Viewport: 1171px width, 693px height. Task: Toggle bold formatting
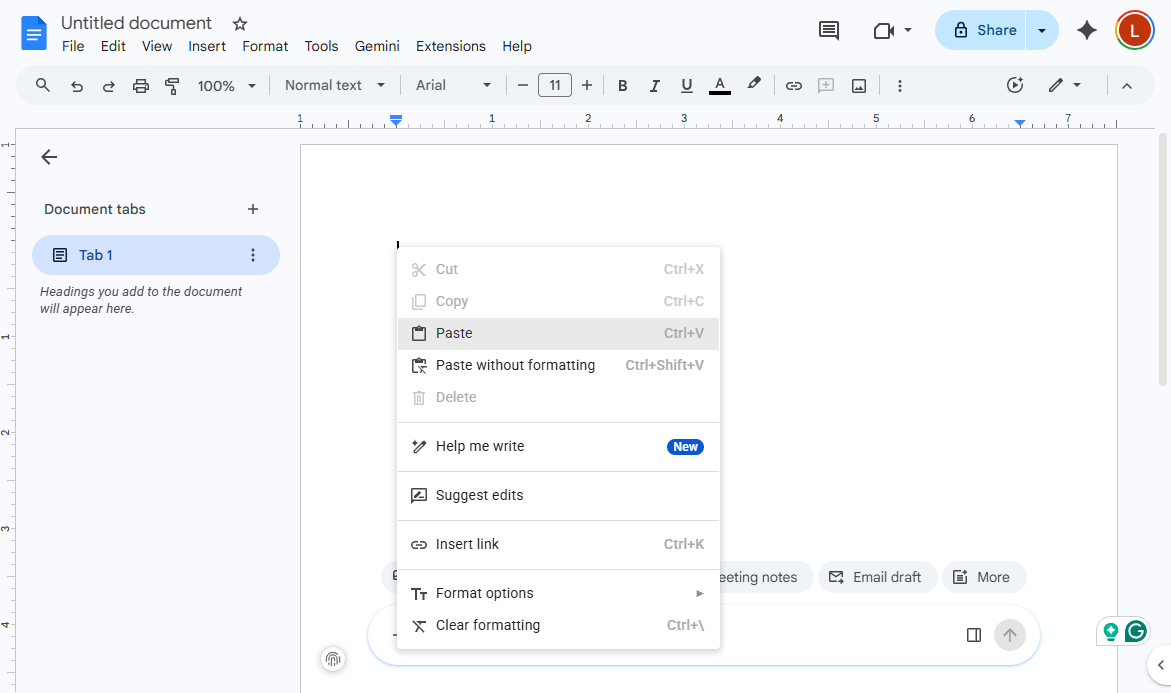point(622,85)
